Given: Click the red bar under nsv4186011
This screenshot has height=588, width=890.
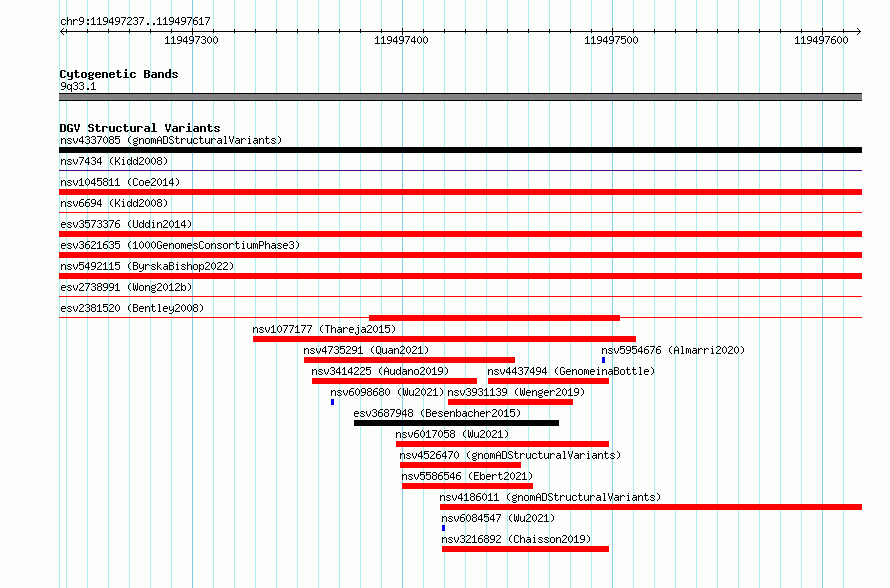Looking at the screenshot, I should tap(651, 507).
